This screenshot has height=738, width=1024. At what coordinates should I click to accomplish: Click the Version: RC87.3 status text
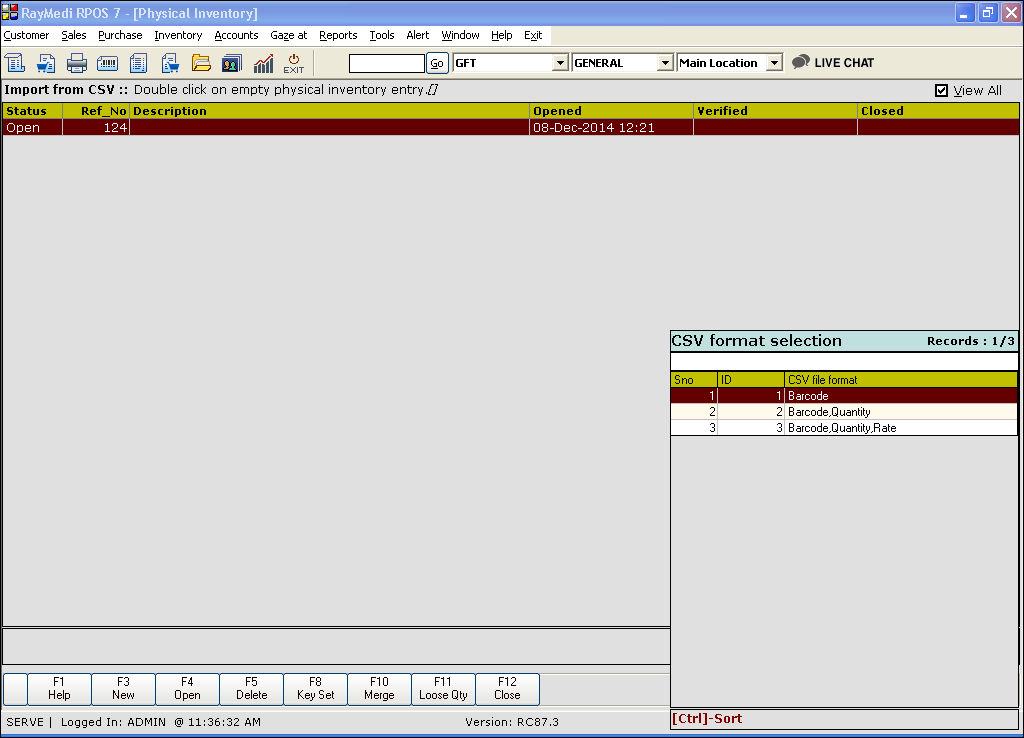(512, 722)
